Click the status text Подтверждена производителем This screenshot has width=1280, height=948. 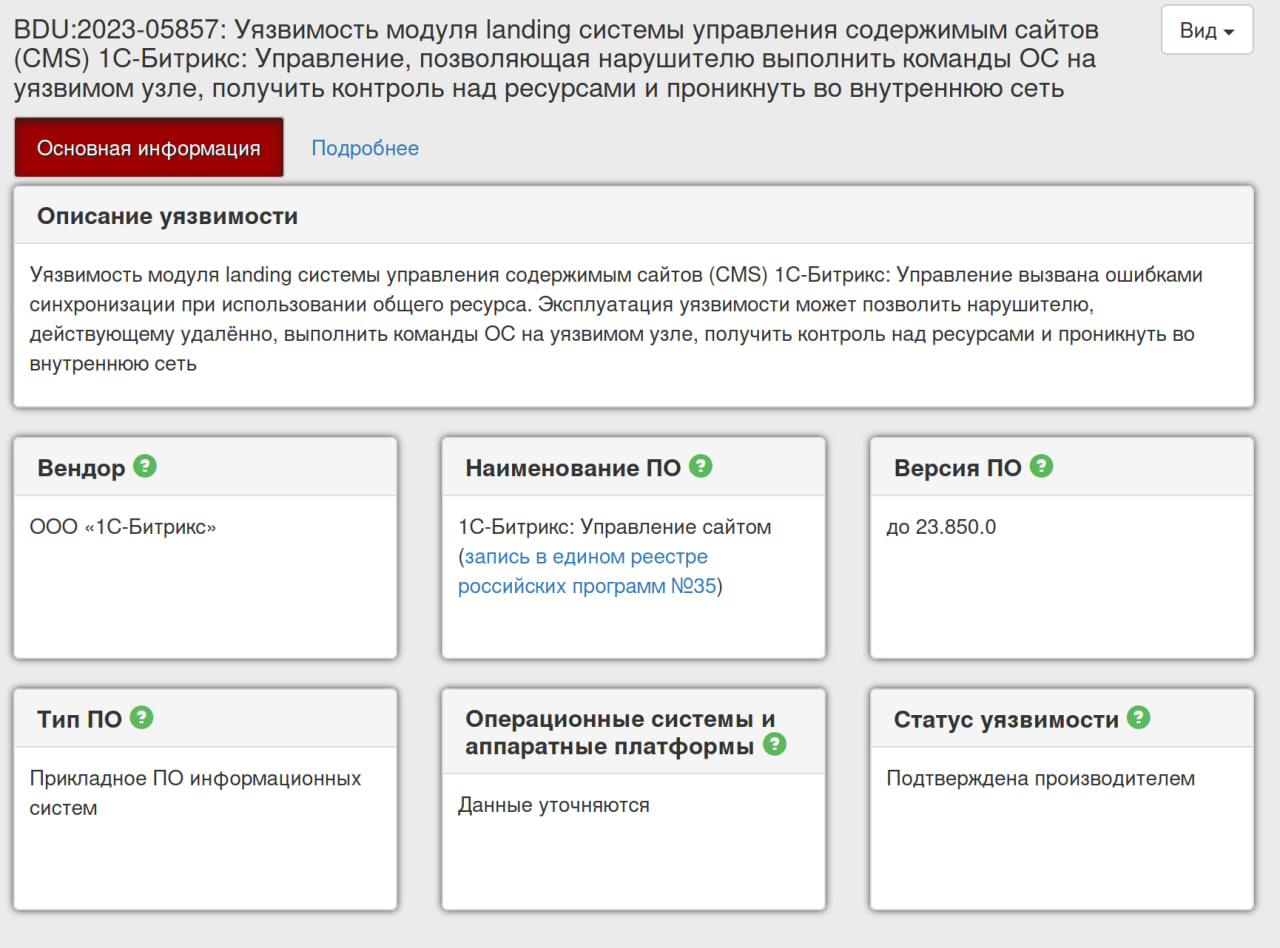click(1040, 778)
